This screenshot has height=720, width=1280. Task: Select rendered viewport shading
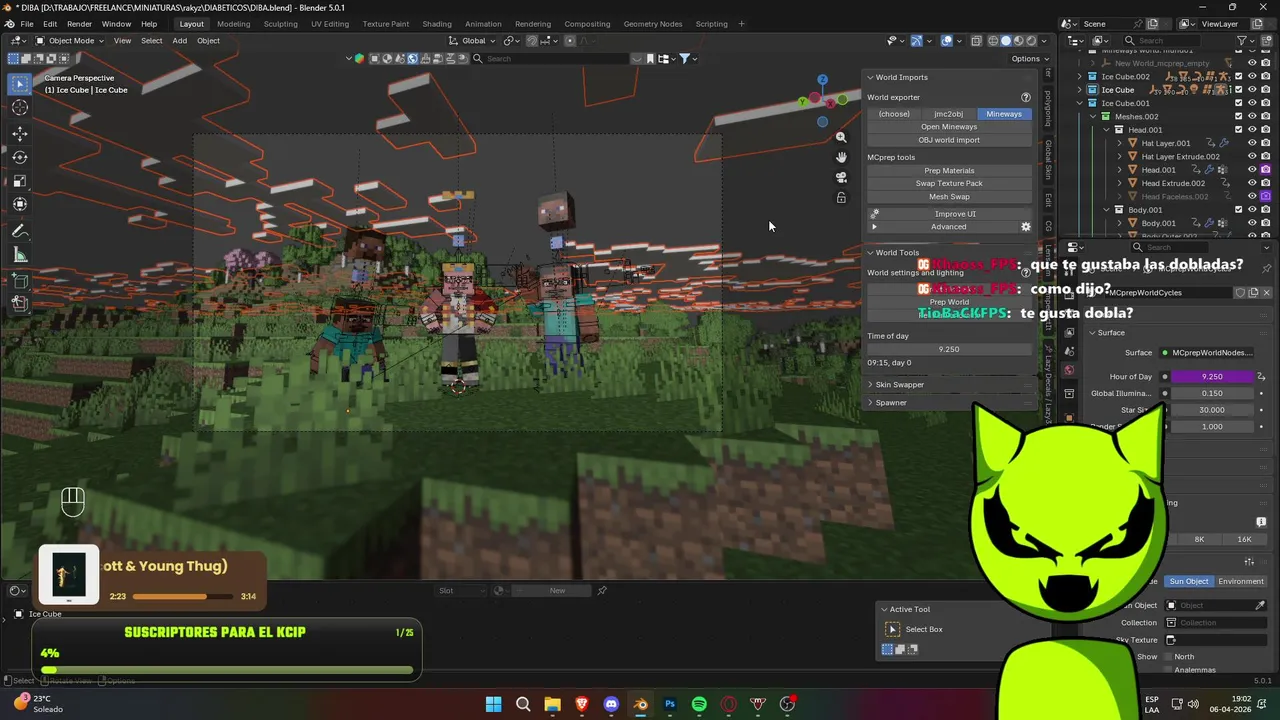(x=1032, y=41)
